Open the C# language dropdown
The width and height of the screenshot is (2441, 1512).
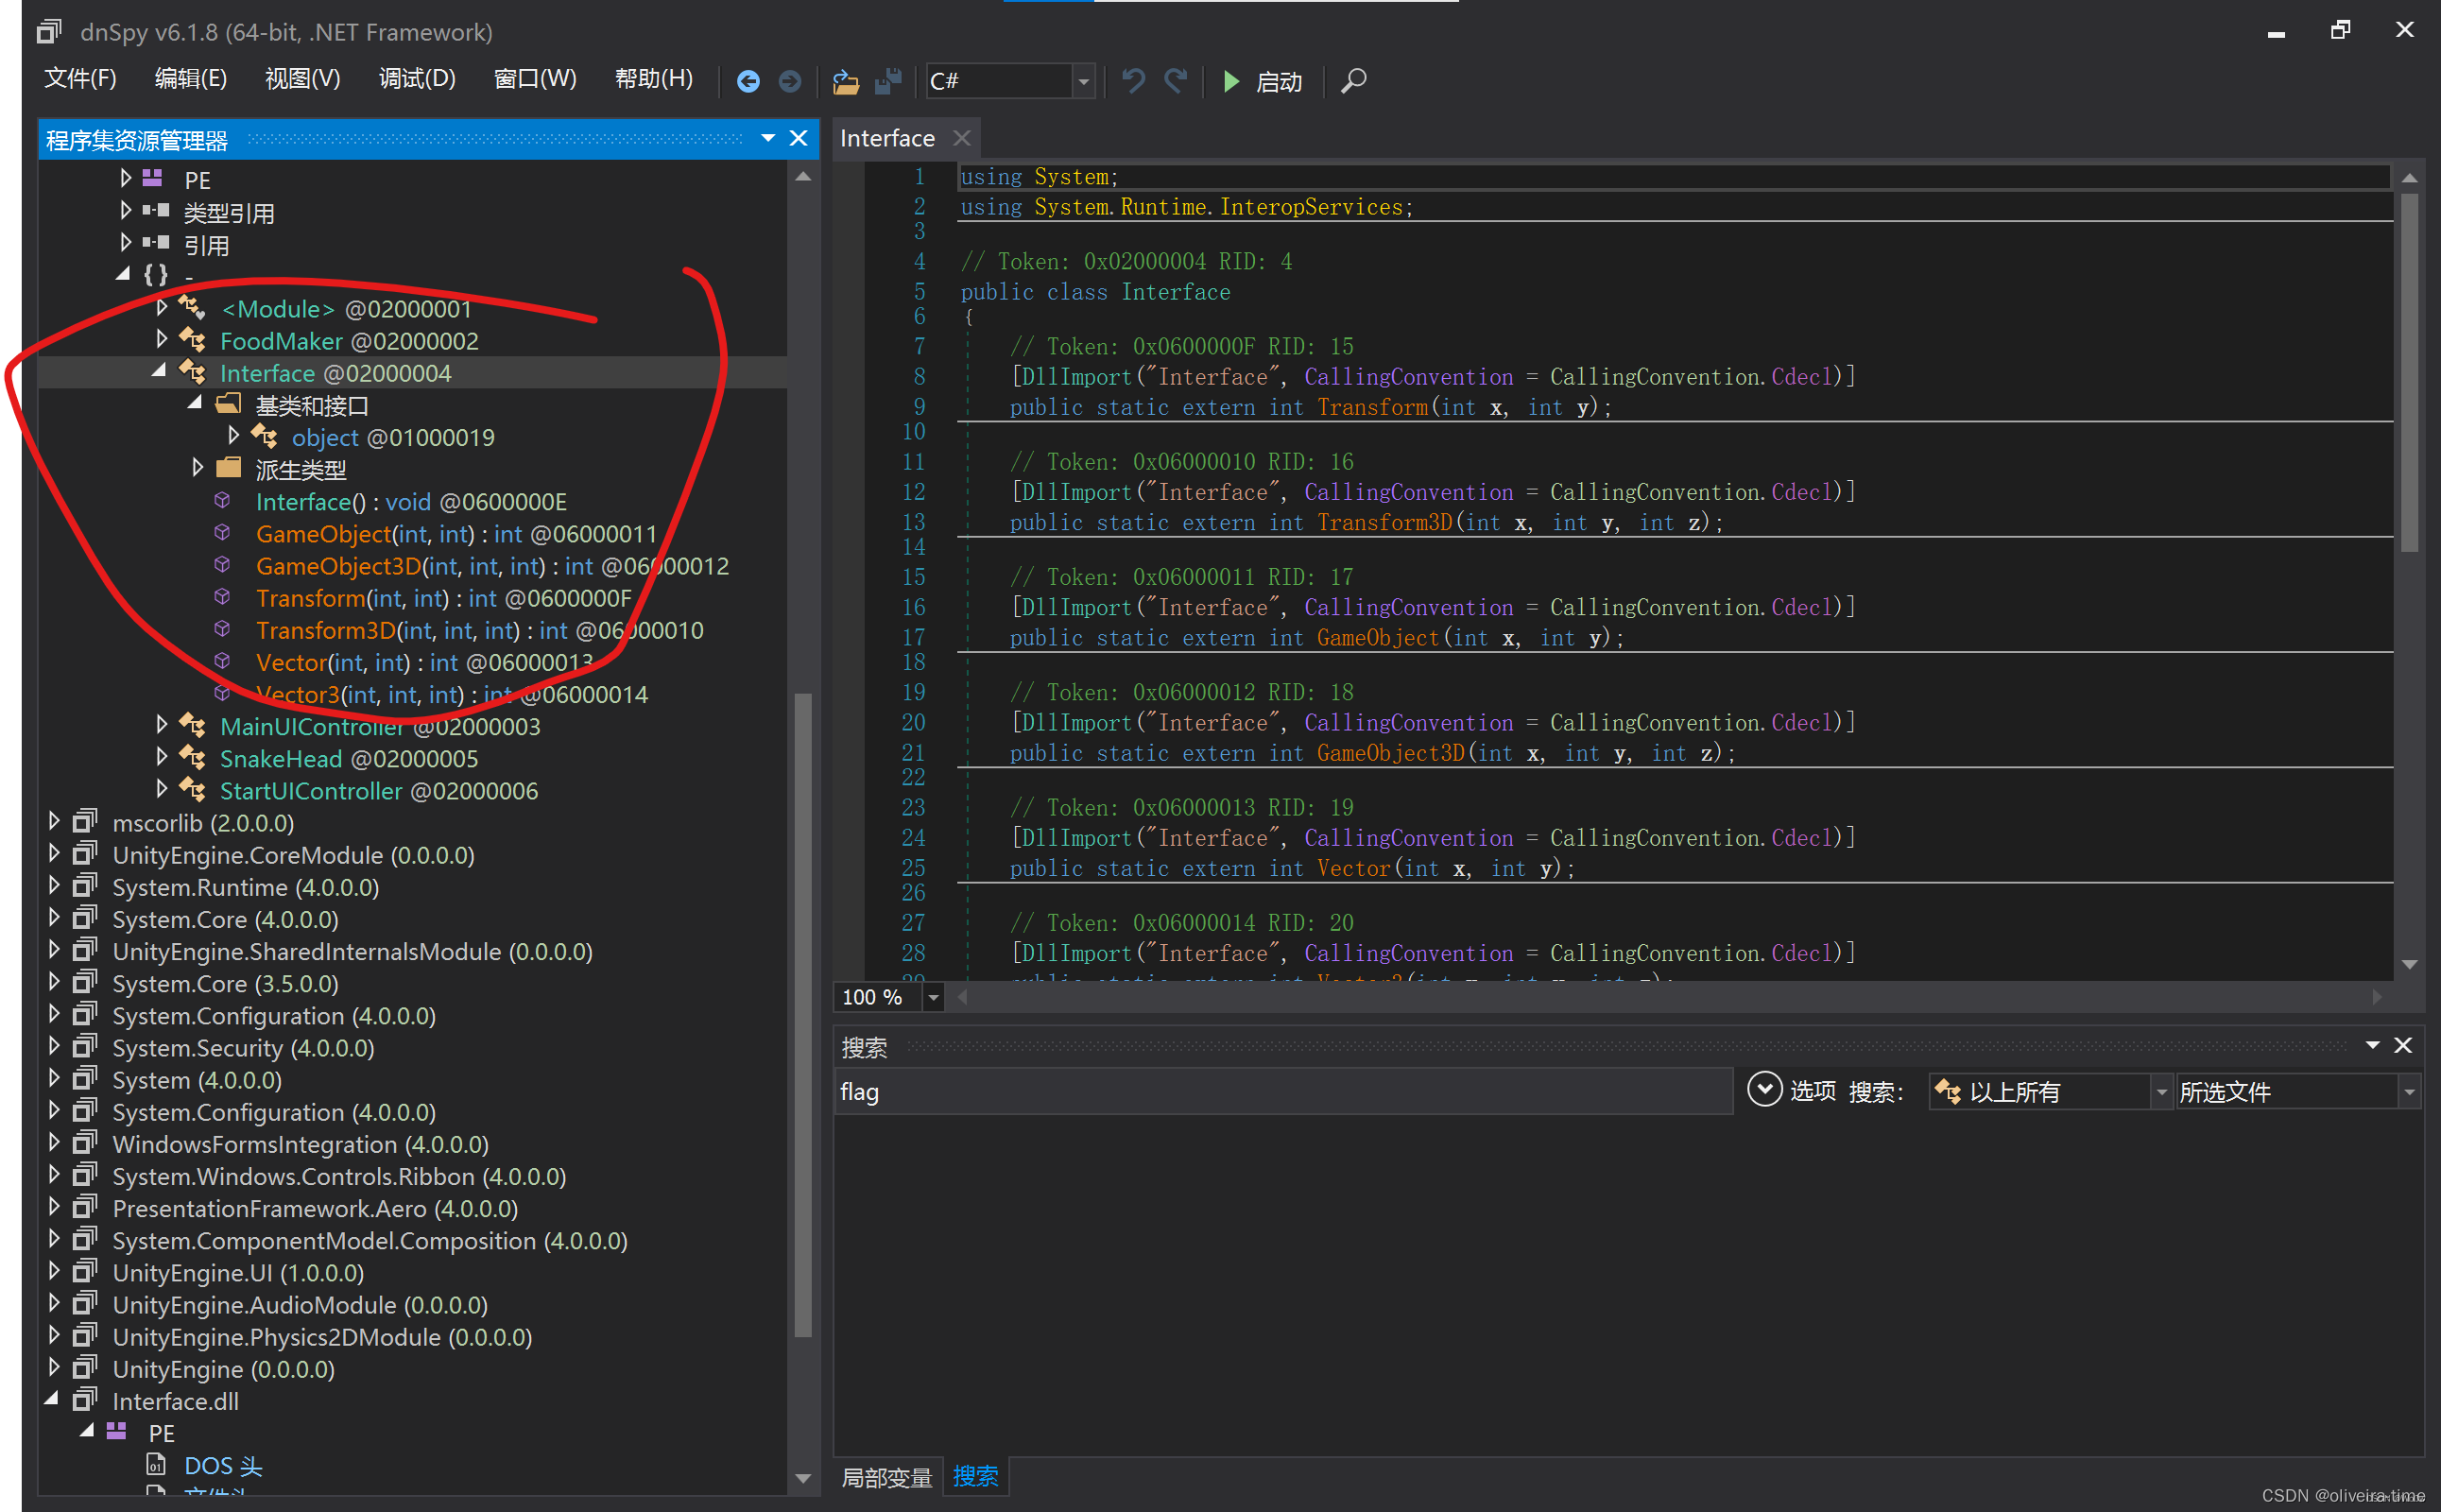tap(1083, 81)
